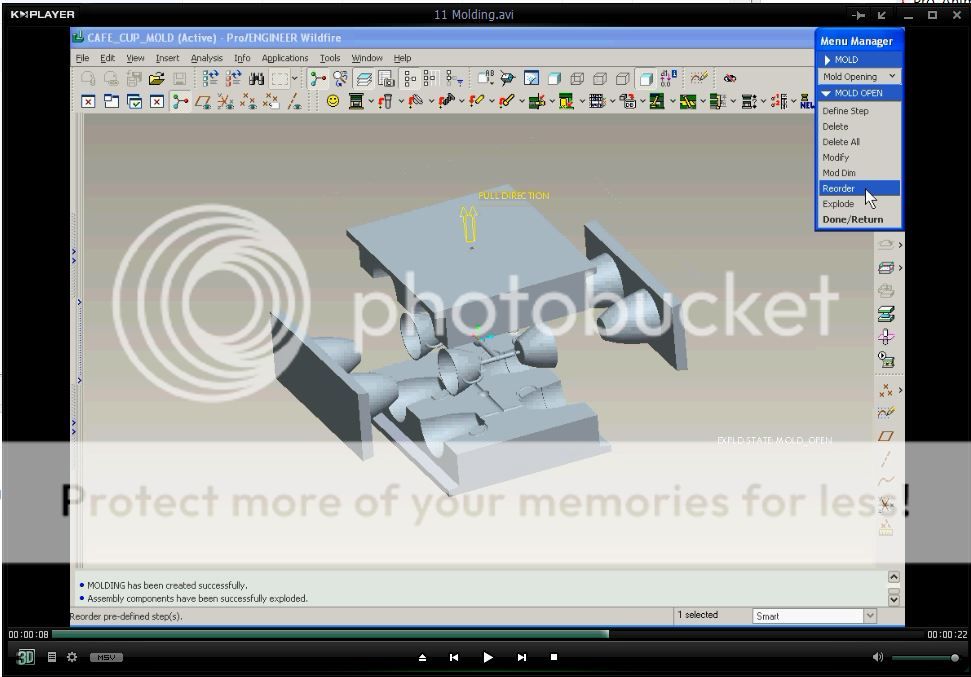
Task: Click the wireframe display cube icon
Action: [x=577, y=79]
